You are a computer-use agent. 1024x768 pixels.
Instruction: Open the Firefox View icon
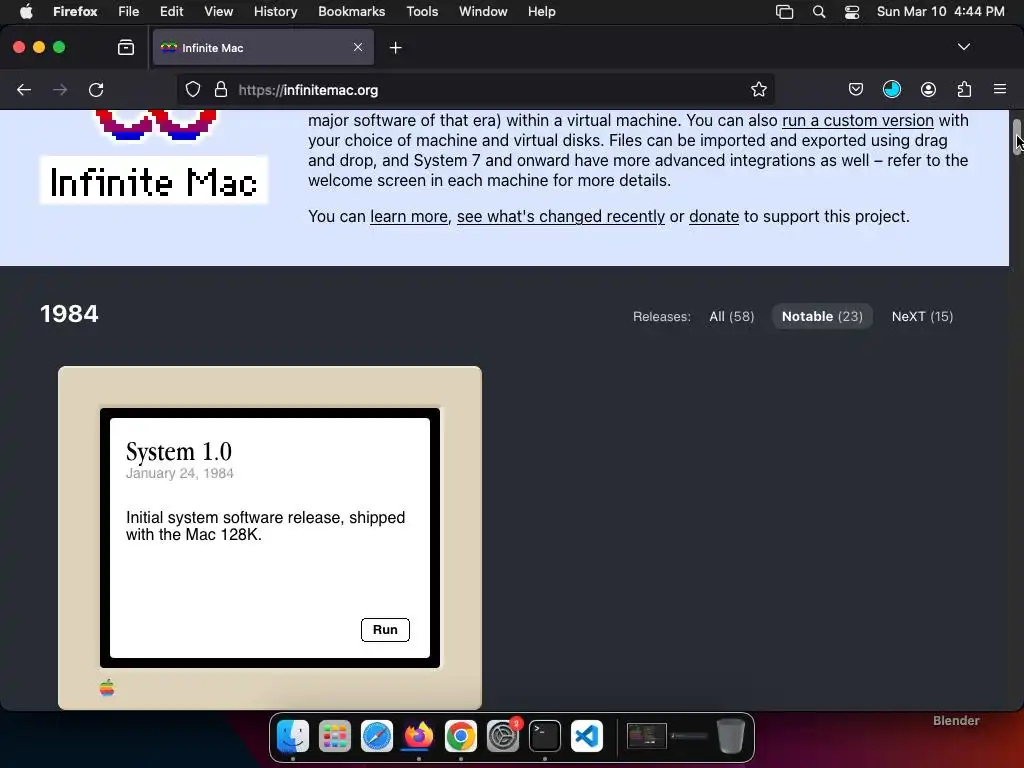click(126, 47)
